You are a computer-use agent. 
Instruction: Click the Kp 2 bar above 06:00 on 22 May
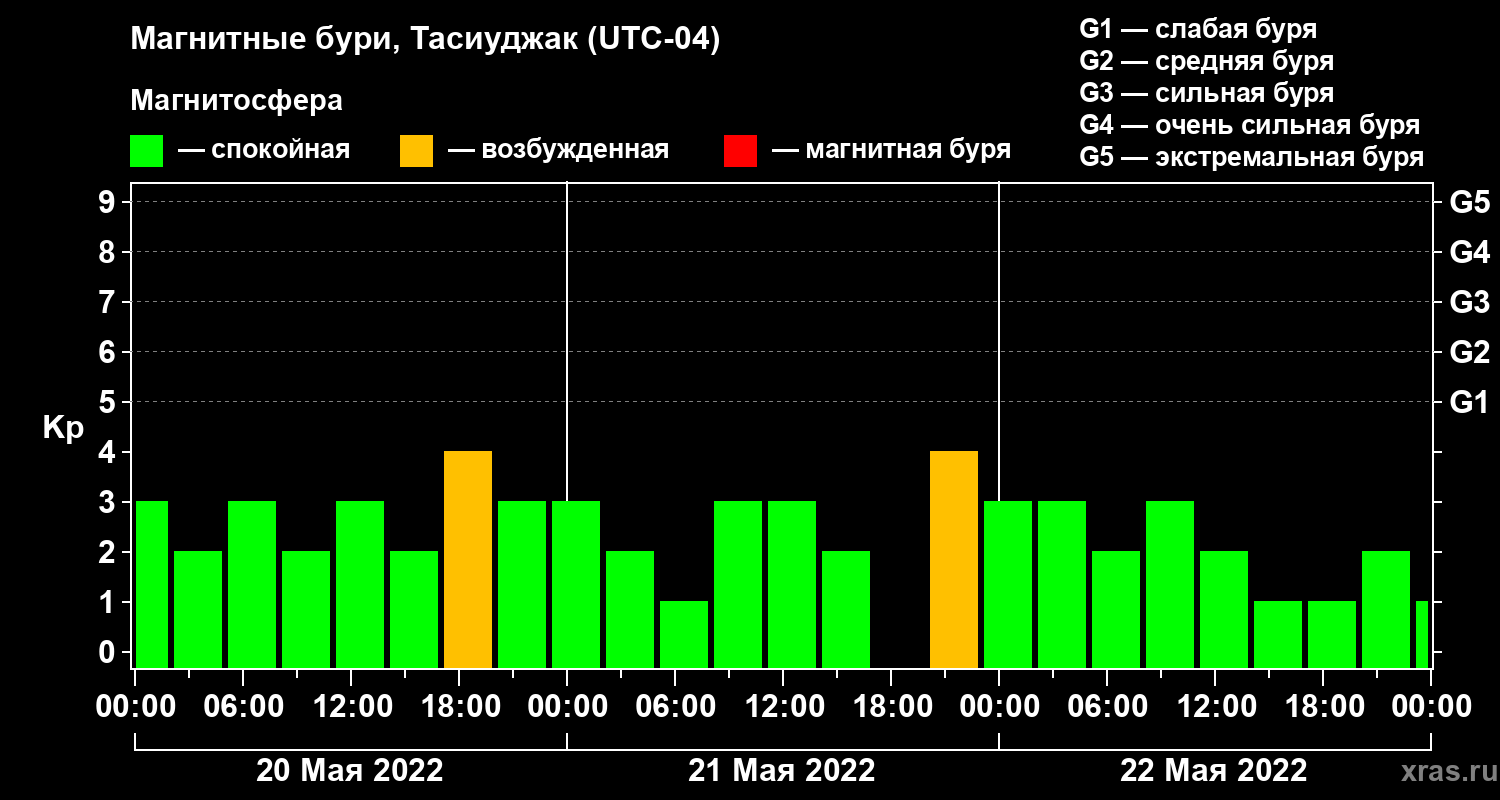1116,610
